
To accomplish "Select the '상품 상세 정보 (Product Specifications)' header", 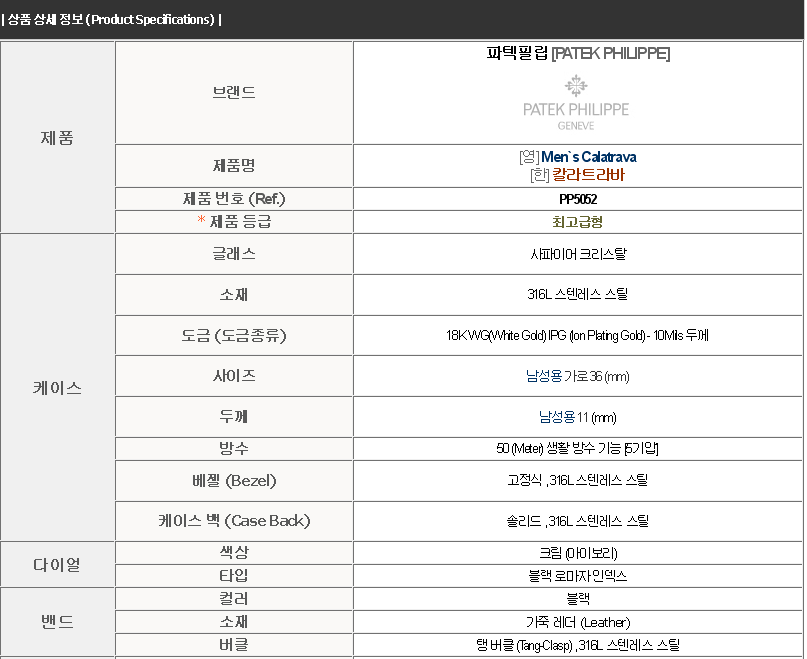I will pos(112,20).
